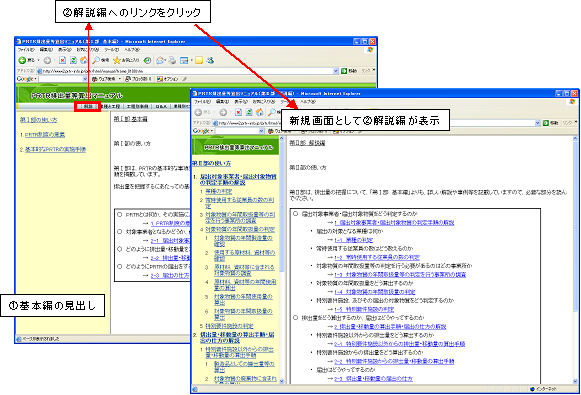Open 編集 menu in front IE window
The image size is (581, 395).
coord(222,101)
